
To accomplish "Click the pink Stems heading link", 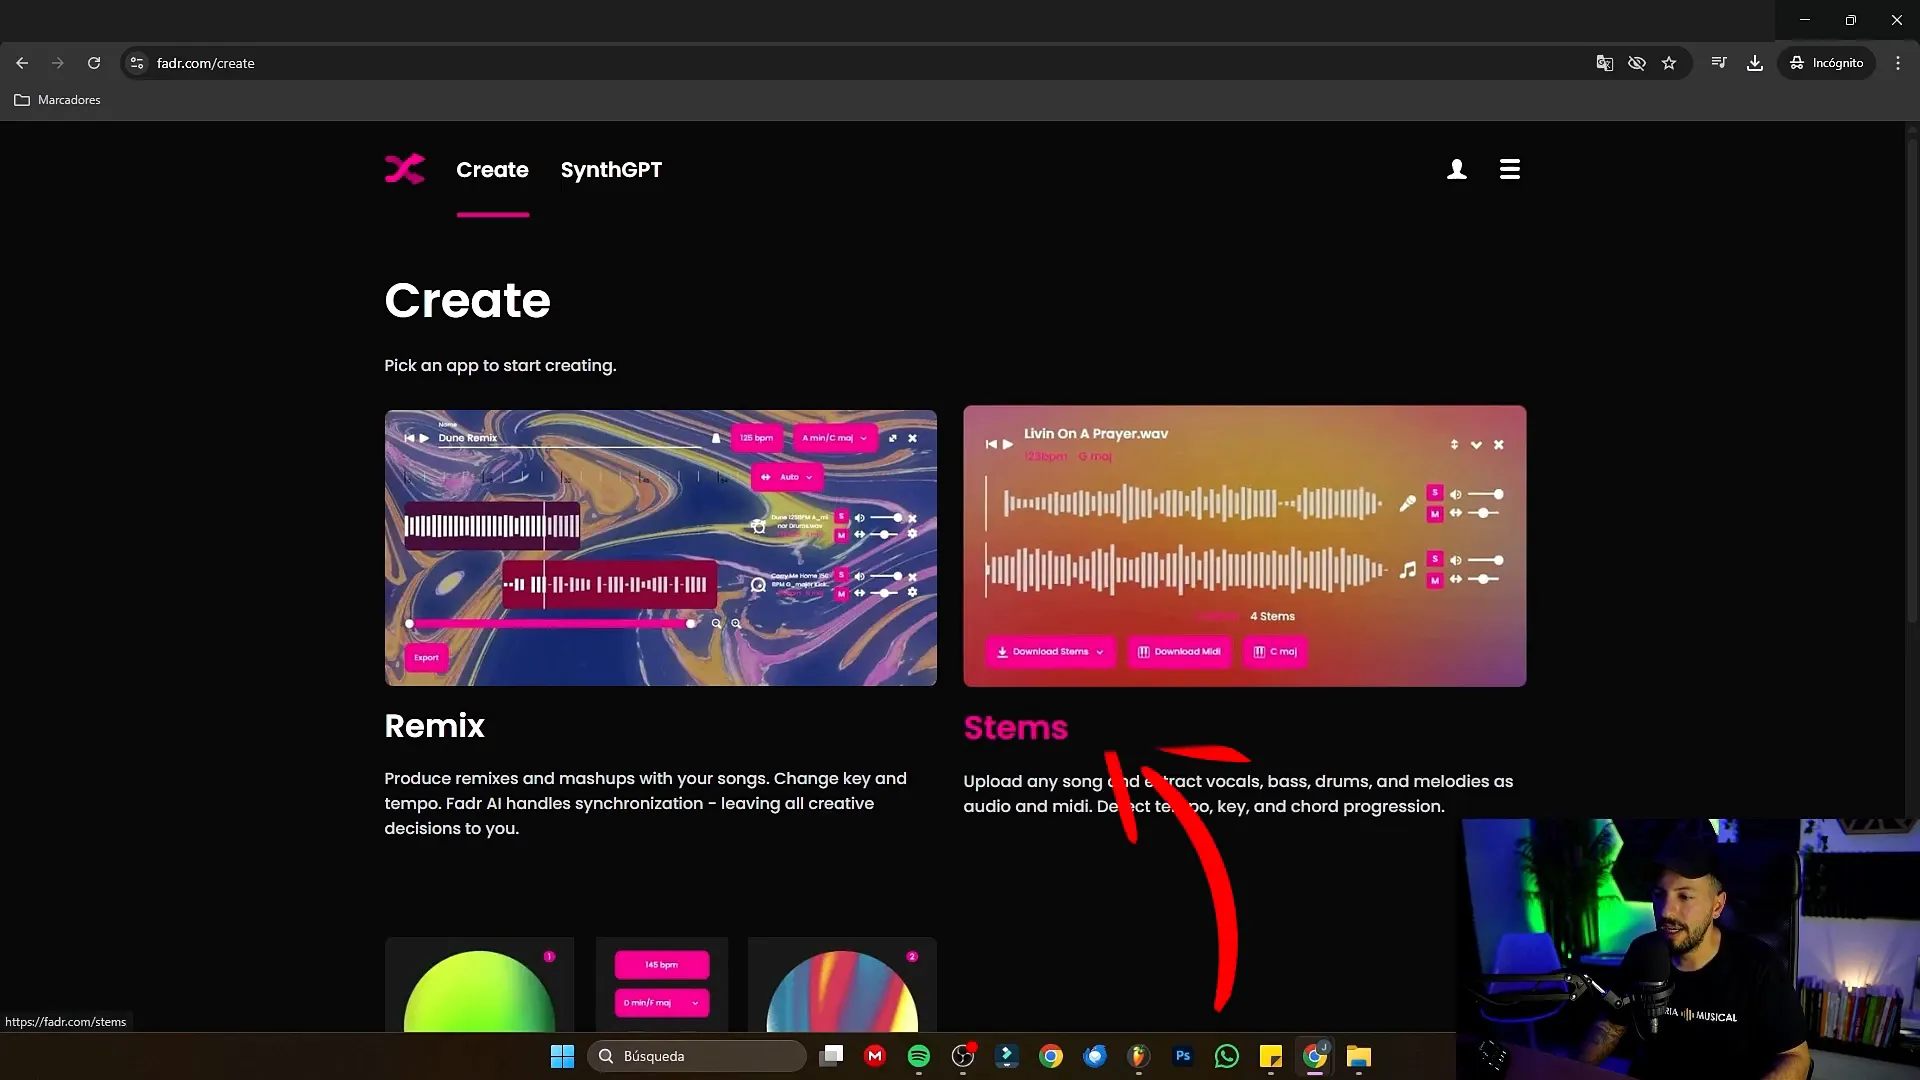I will (x=1016, y=728).
